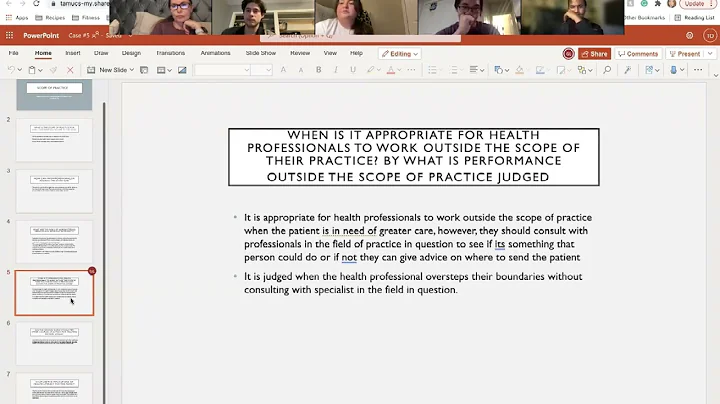
Task: Select slide 2 thumbnail
Action: (x=54, y=140)
